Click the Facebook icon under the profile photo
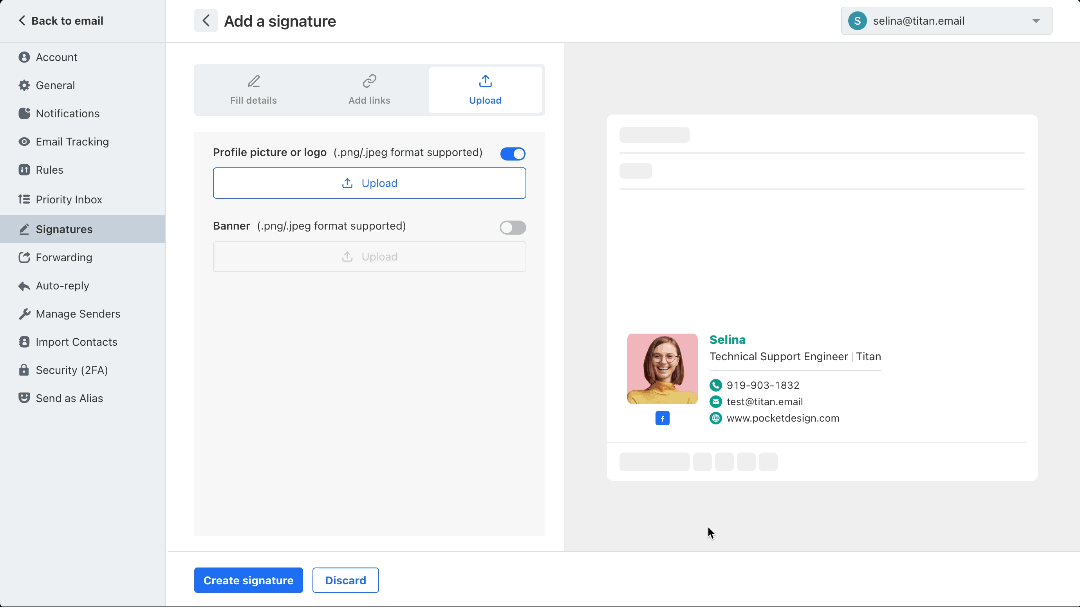 (662, 418)
